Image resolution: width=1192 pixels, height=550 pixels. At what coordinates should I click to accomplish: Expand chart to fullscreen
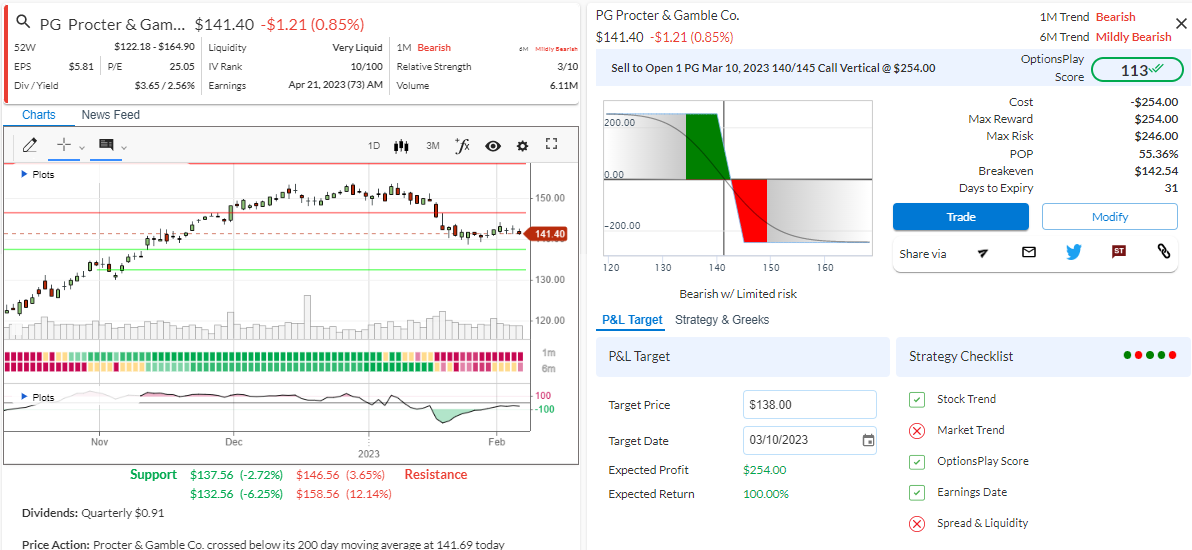pos(553,145)
